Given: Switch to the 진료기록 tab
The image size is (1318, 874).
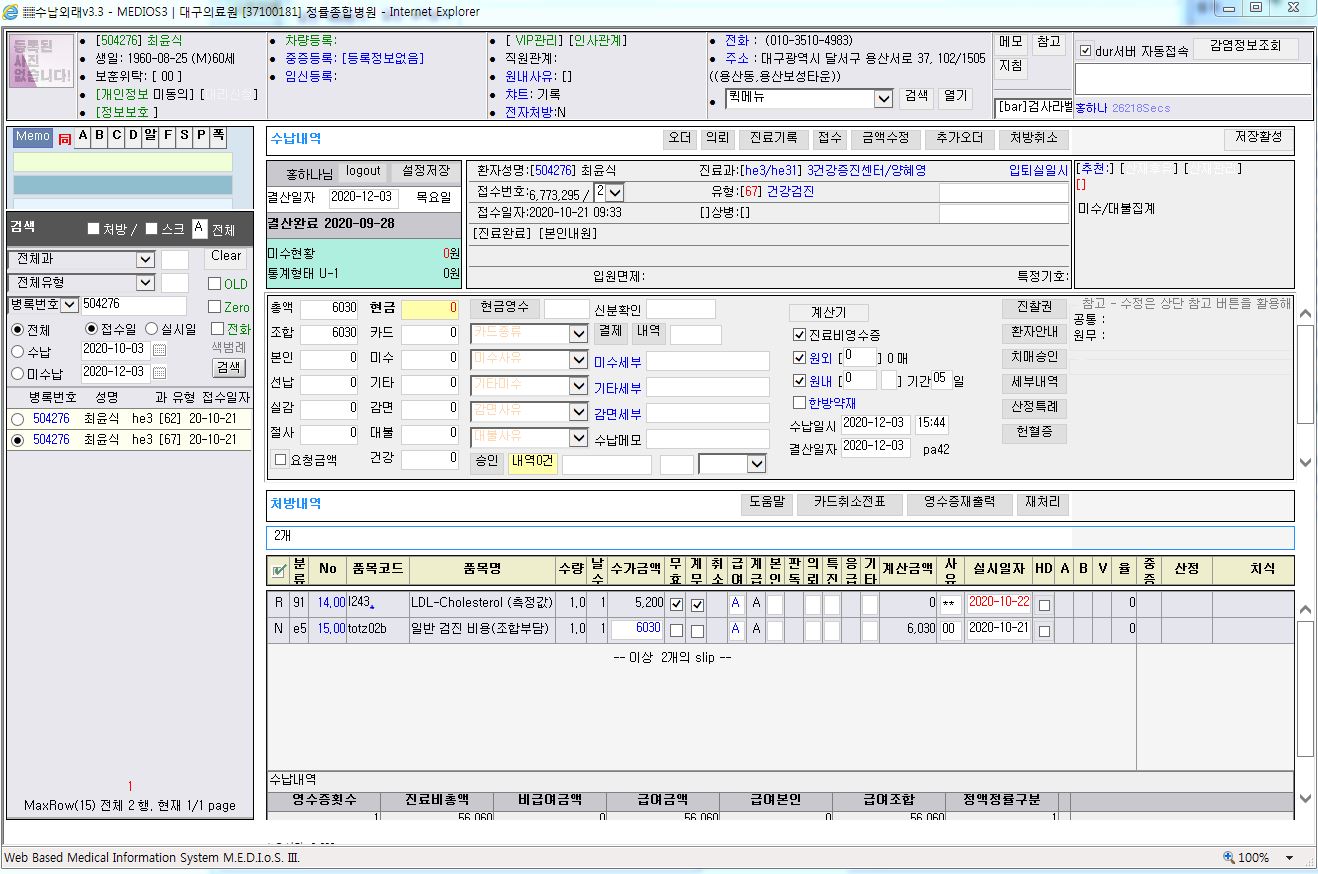Looking at the screenshot, I should (774, 139).
